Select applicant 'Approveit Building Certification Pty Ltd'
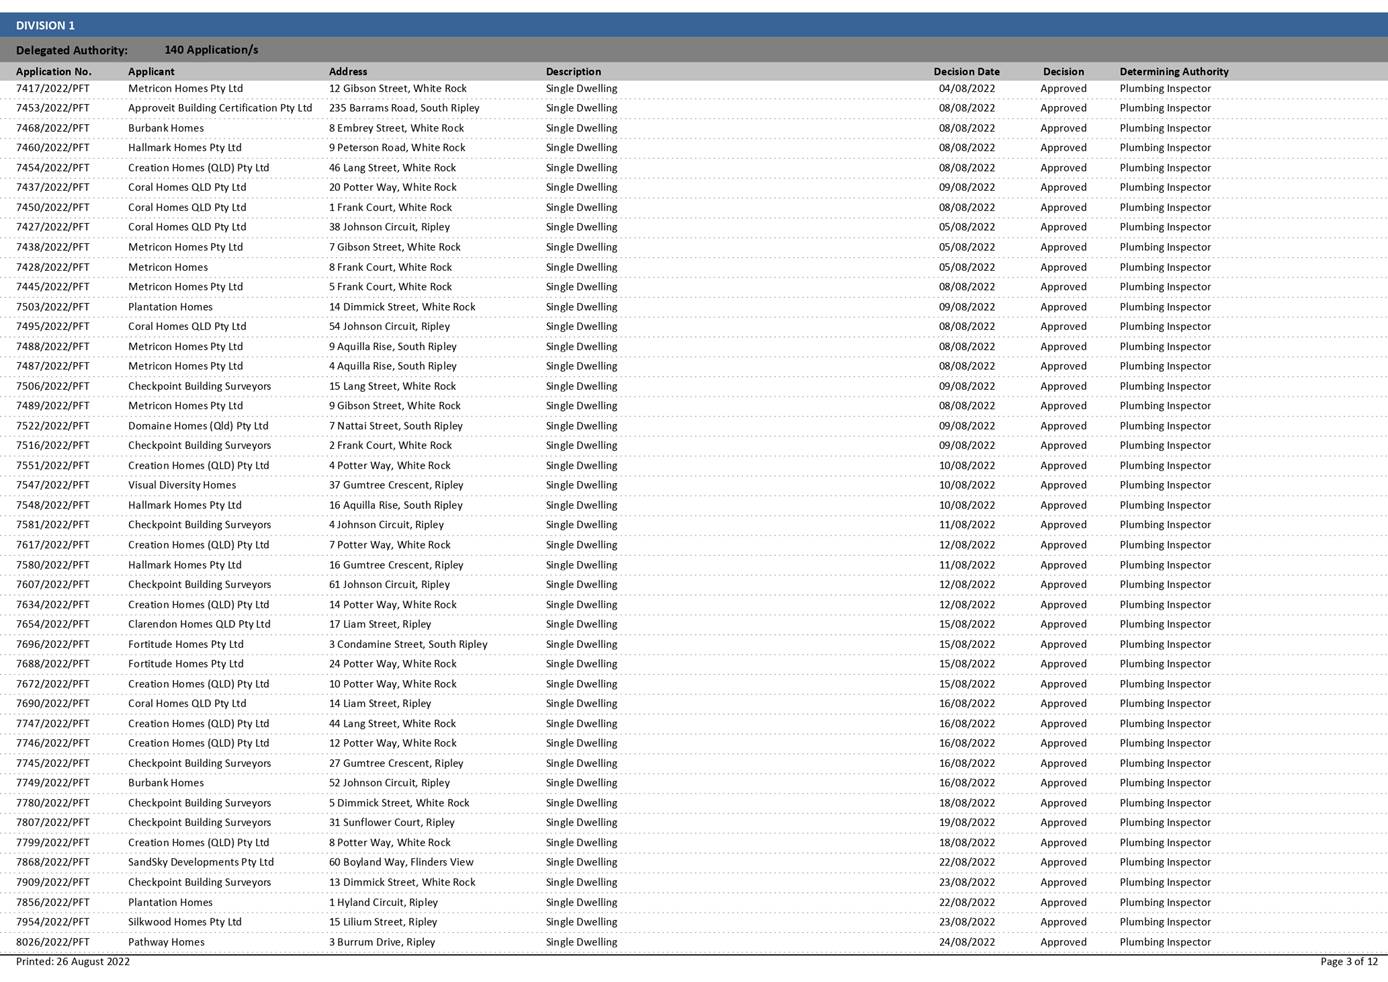1388x982 pixels. click(220, 108)
